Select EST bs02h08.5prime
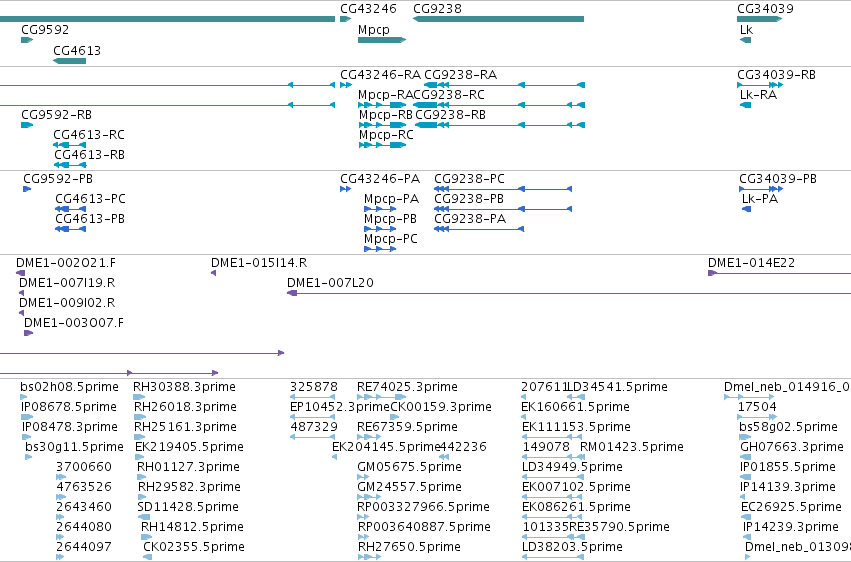Viewport: 851px width, 562px height. coord(69,387)
